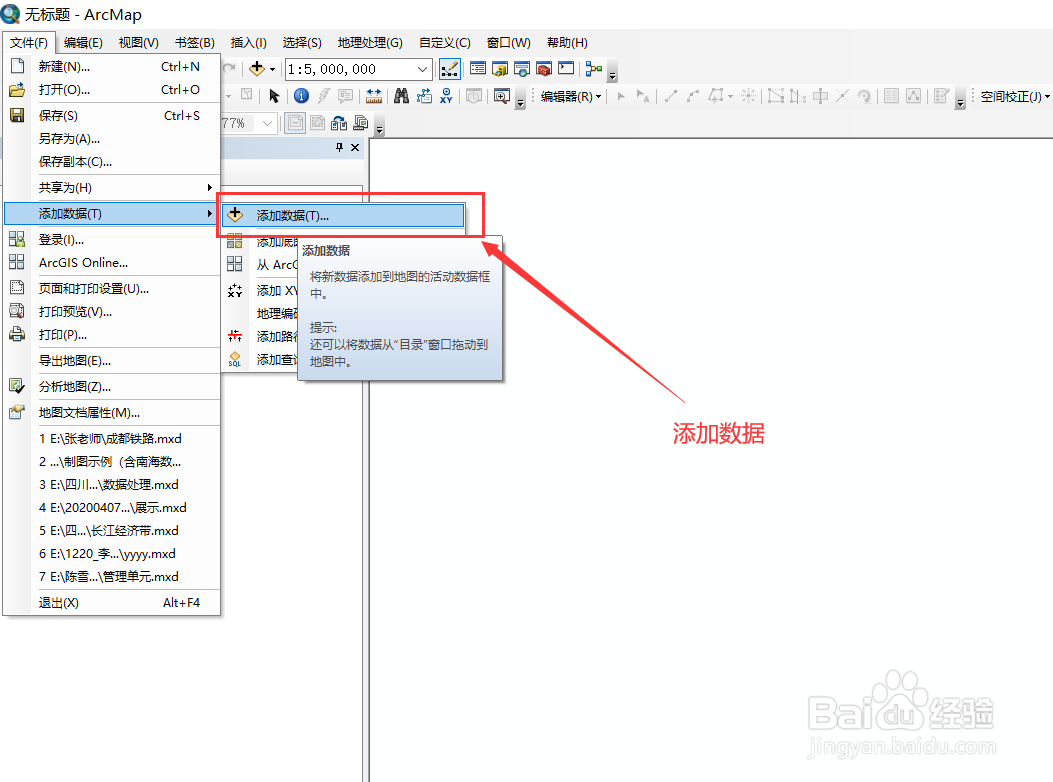Click the Find Route tool icon
1053x782 pixels.
pyautogui.click(x=424, y=96)
